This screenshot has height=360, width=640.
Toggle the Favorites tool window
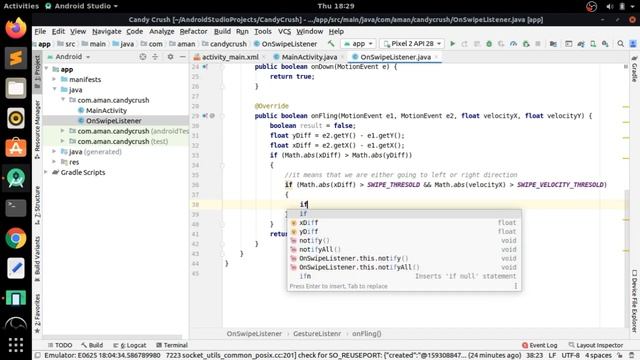37,313
